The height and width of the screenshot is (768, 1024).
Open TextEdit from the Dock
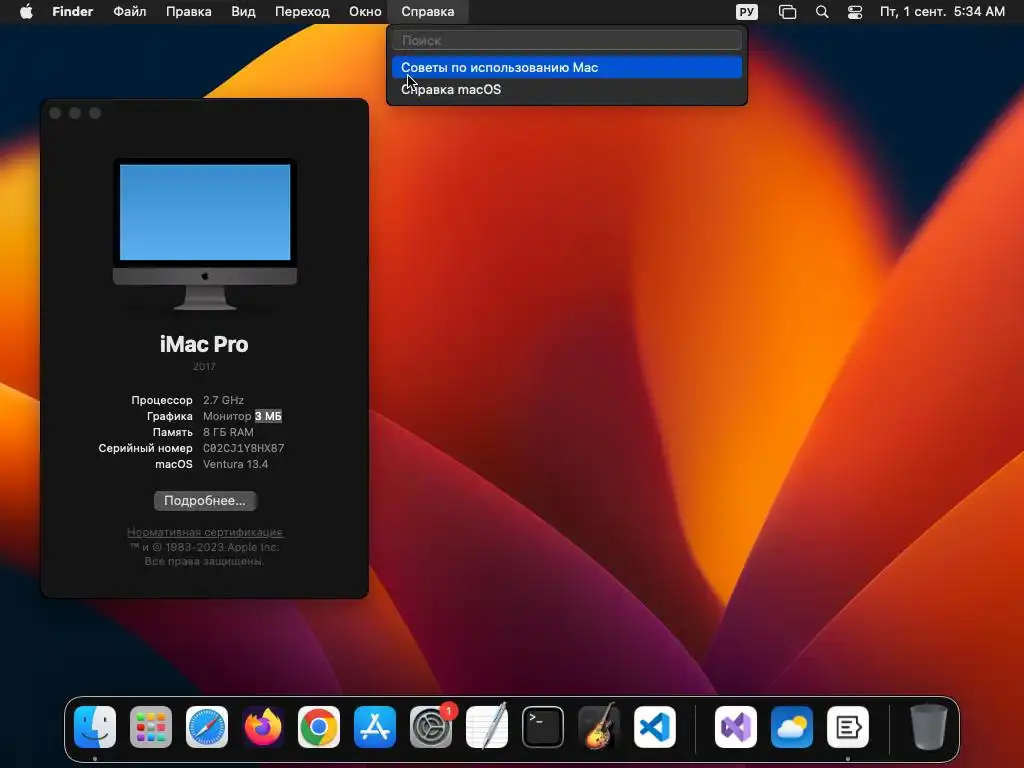487,726
